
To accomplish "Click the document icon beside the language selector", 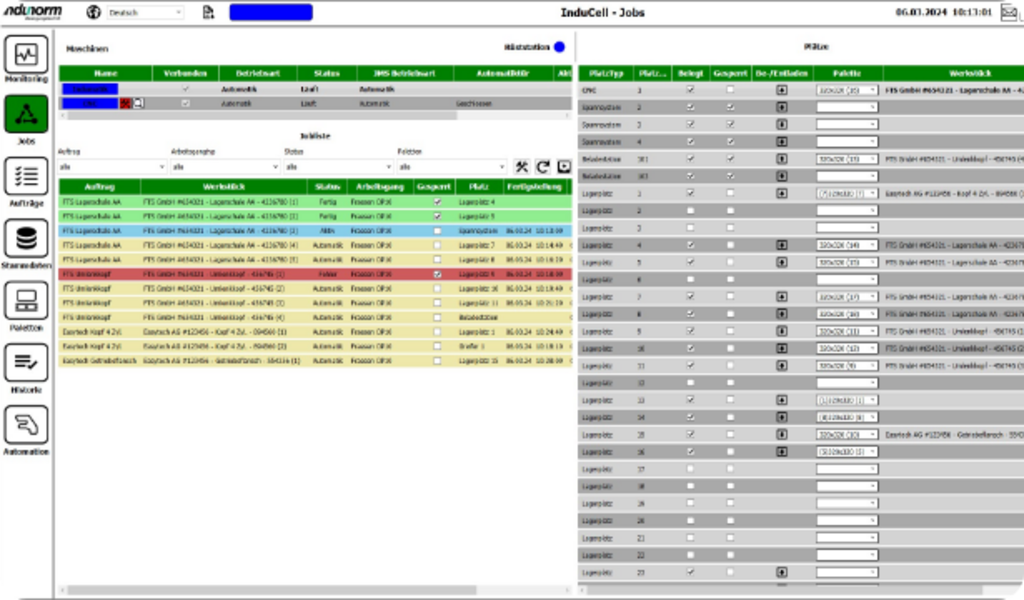I will pos(208,12).
